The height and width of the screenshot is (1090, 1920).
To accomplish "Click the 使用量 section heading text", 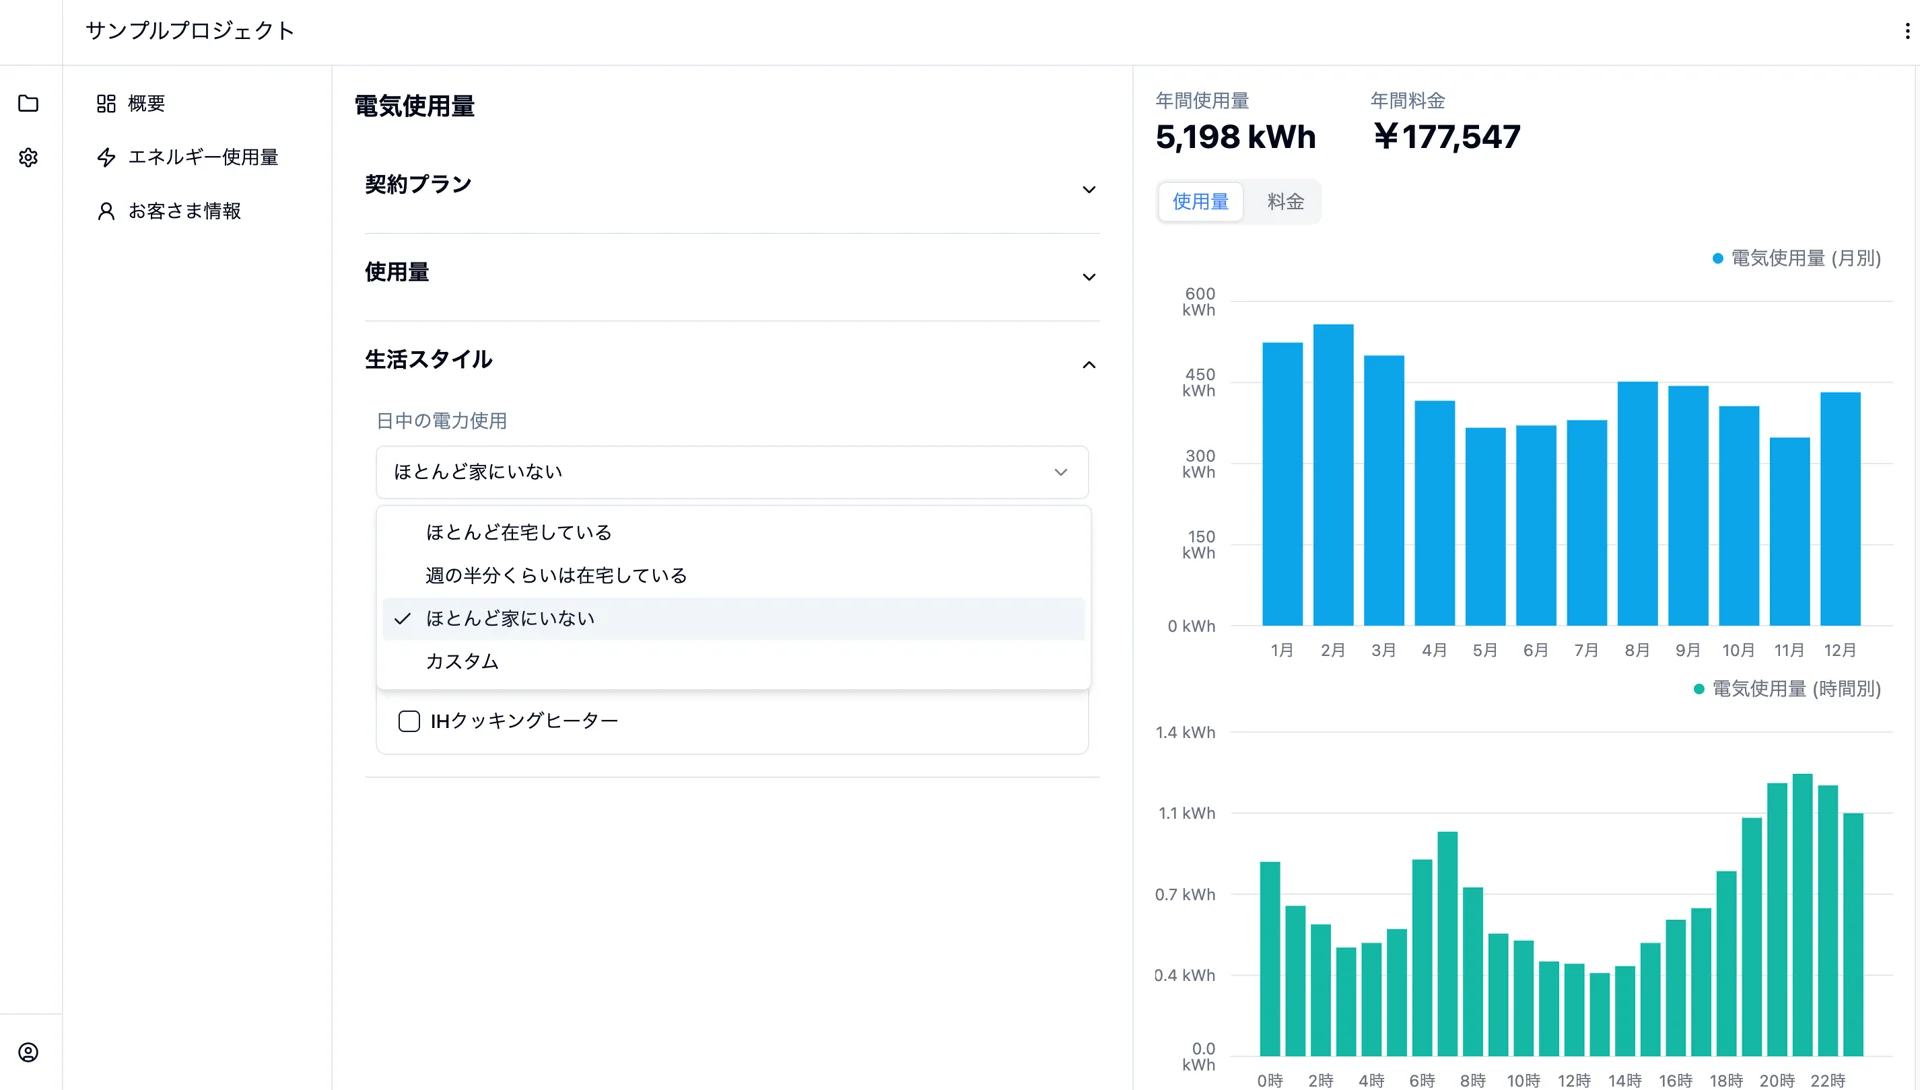I will point(397,272).
